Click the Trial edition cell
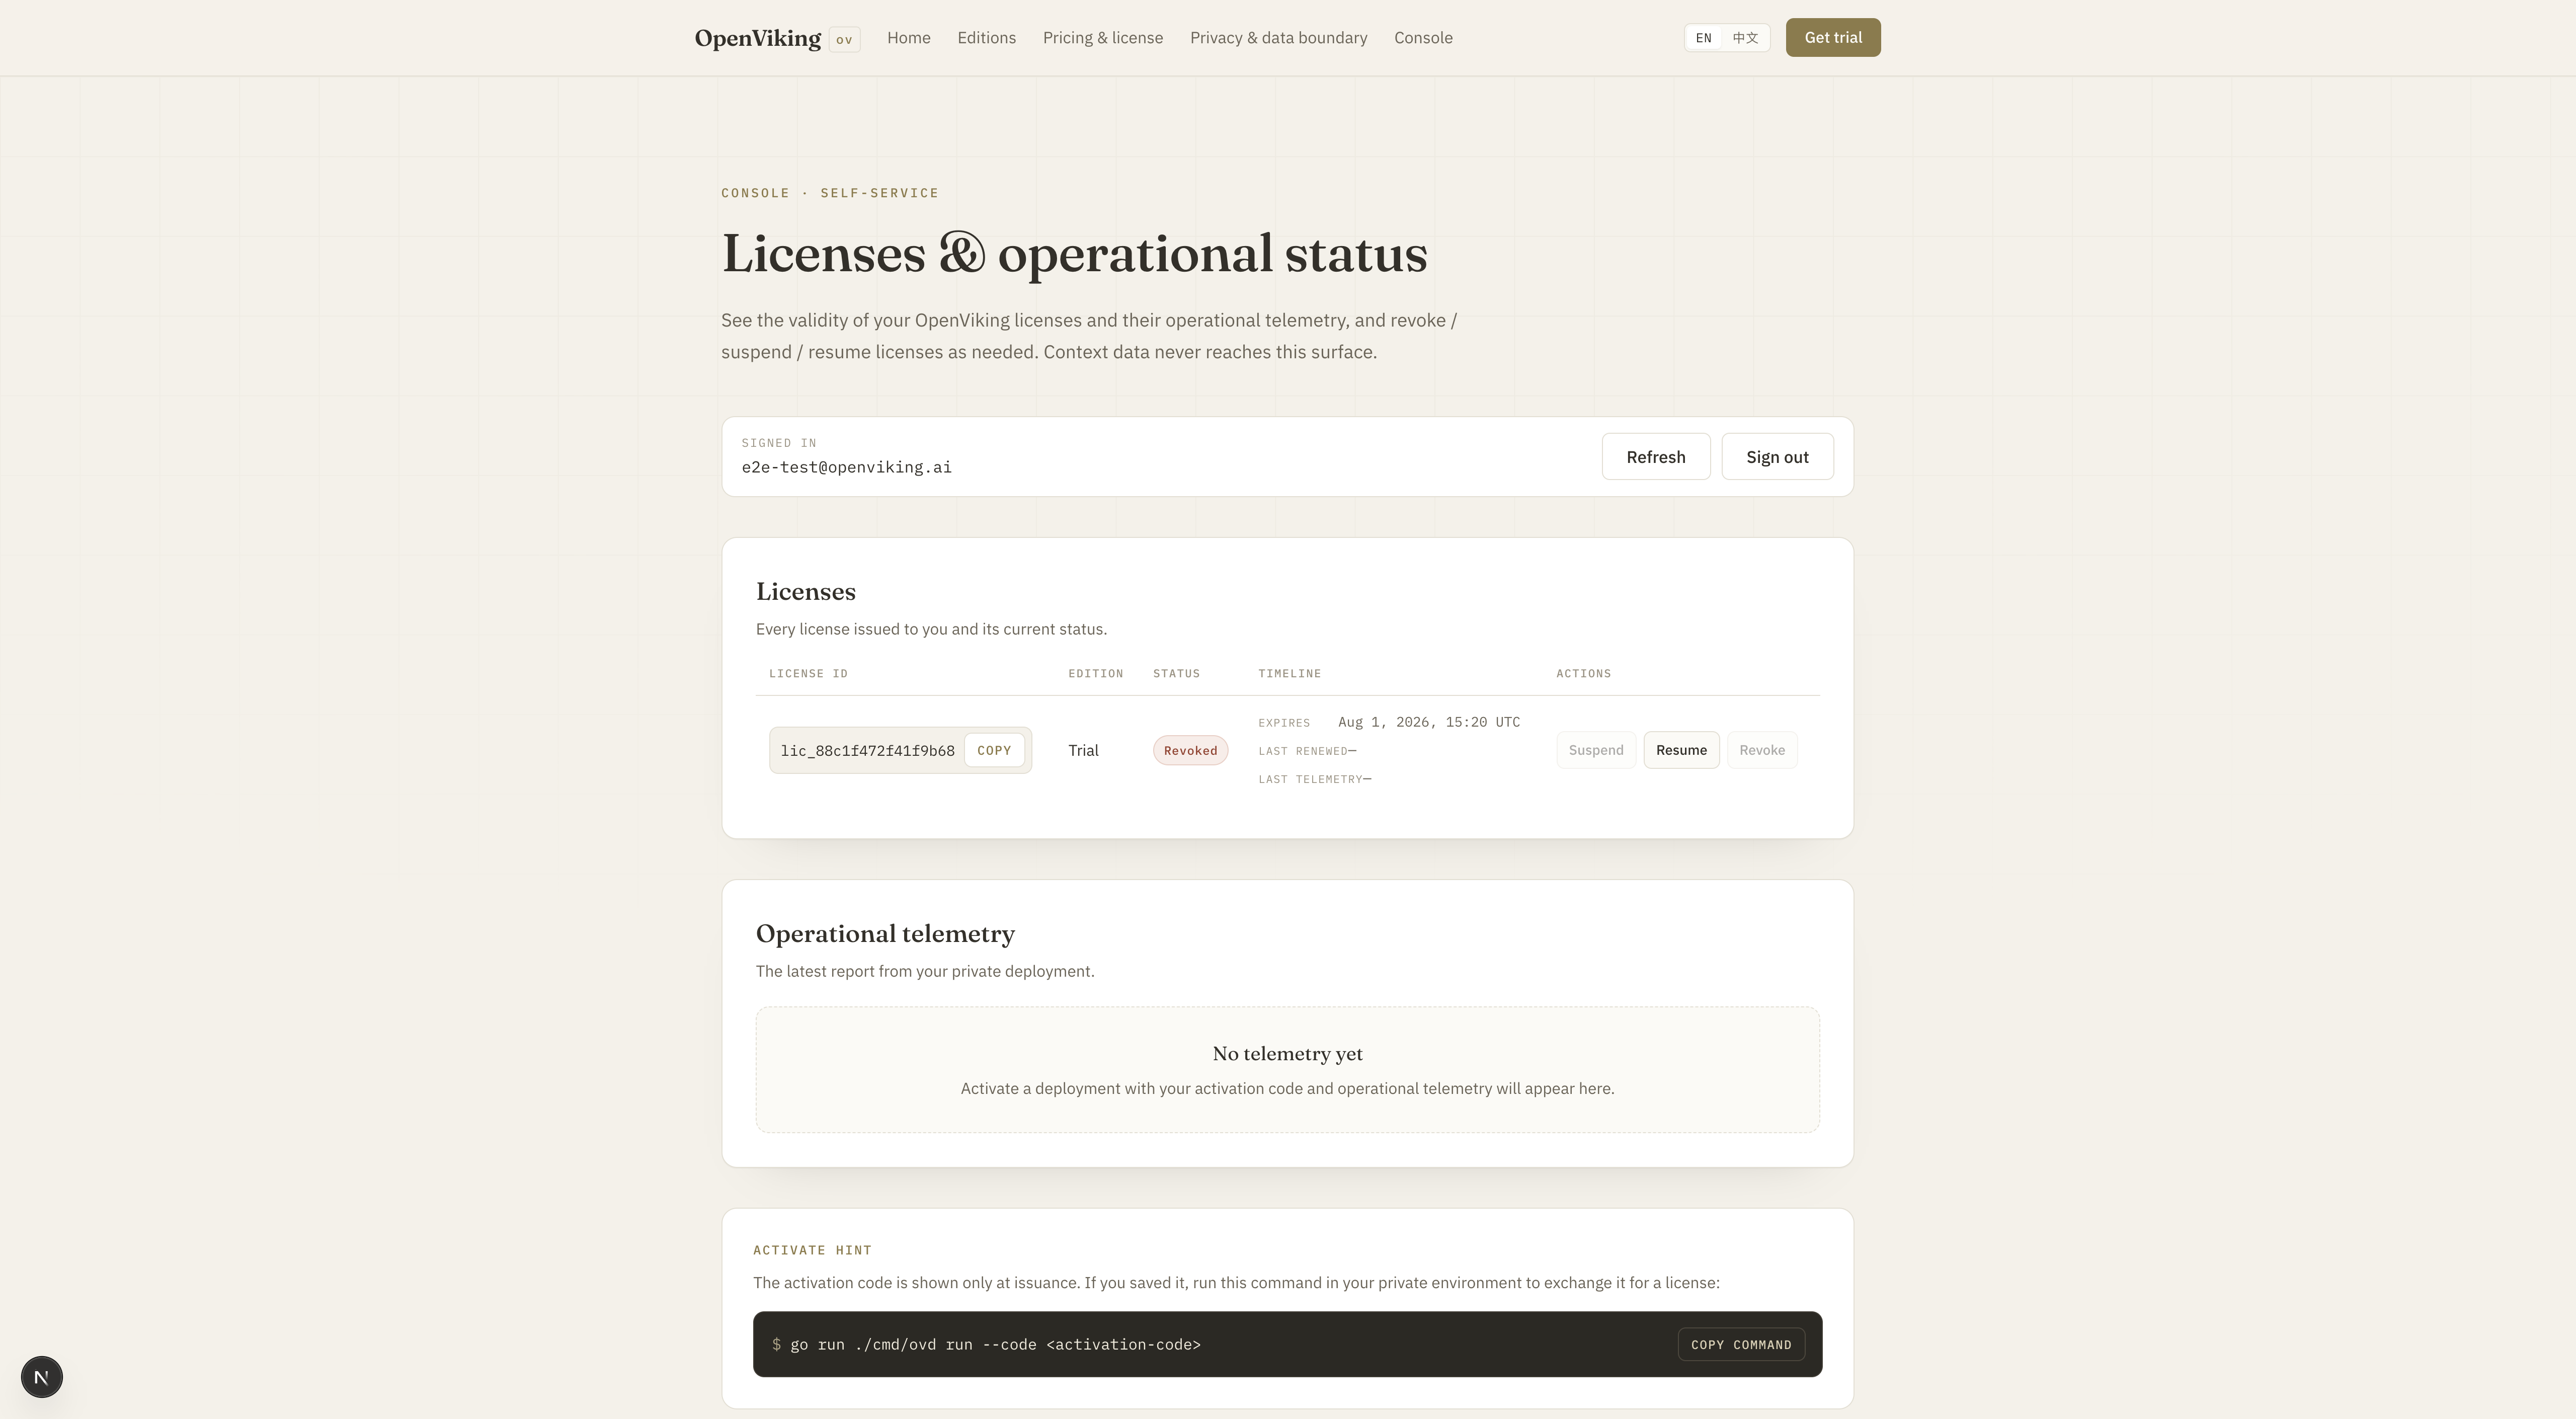This screenshot has width=2576, height=1419. pyautogui.click(x=1083, y=750)
